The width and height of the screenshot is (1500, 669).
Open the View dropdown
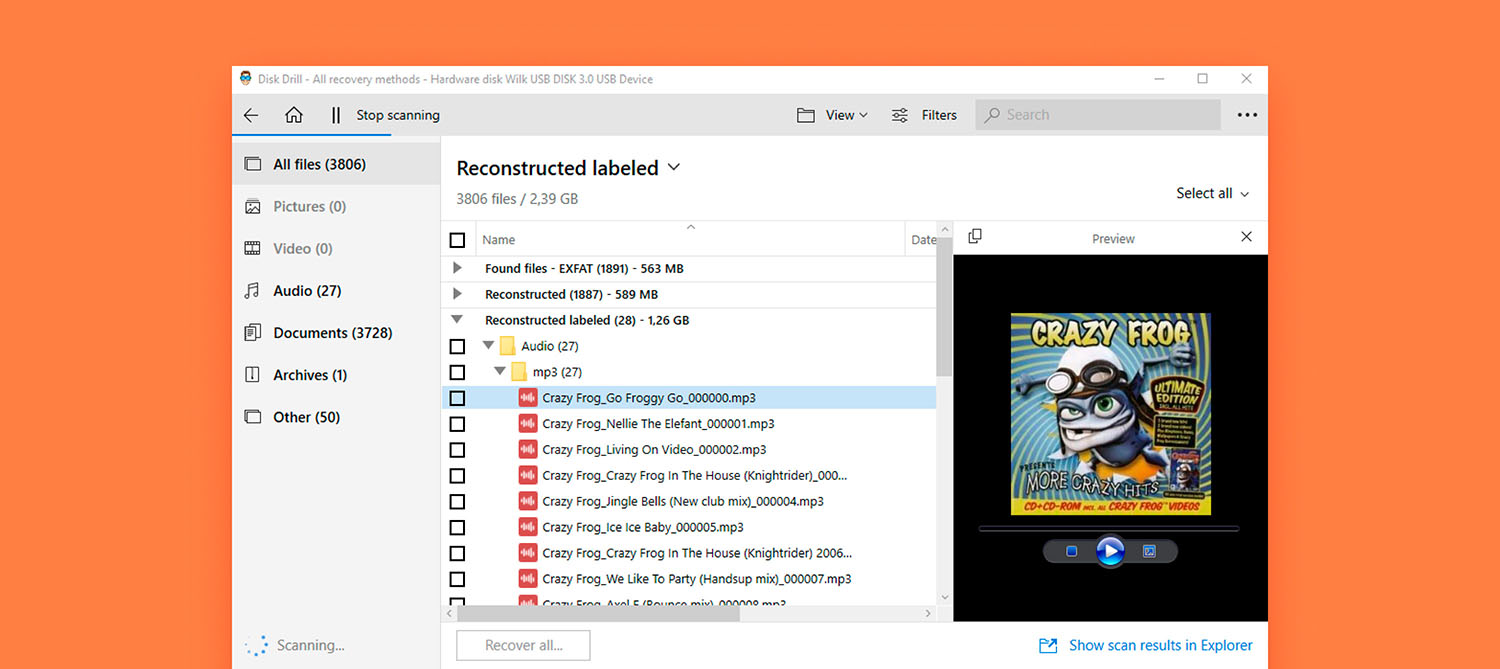(x=832, y=115)
